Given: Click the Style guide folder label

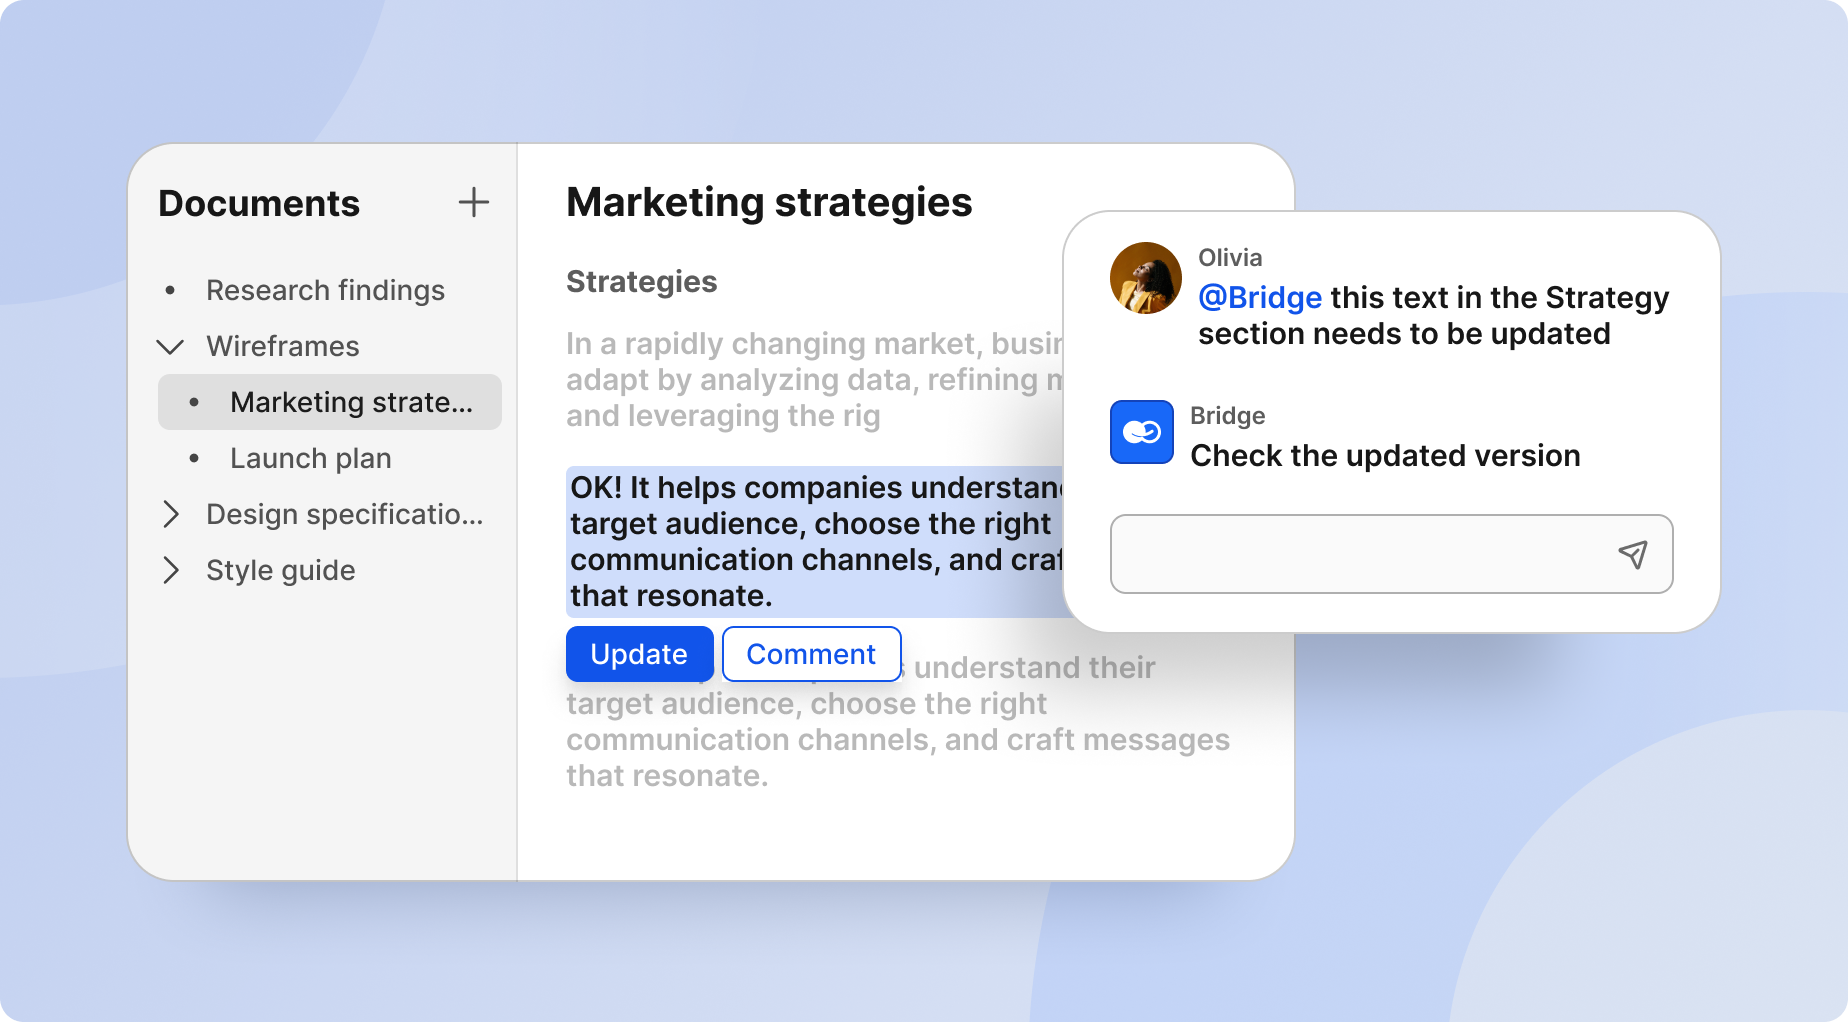Looking at the screenshot, I should [x=281, y=570].
